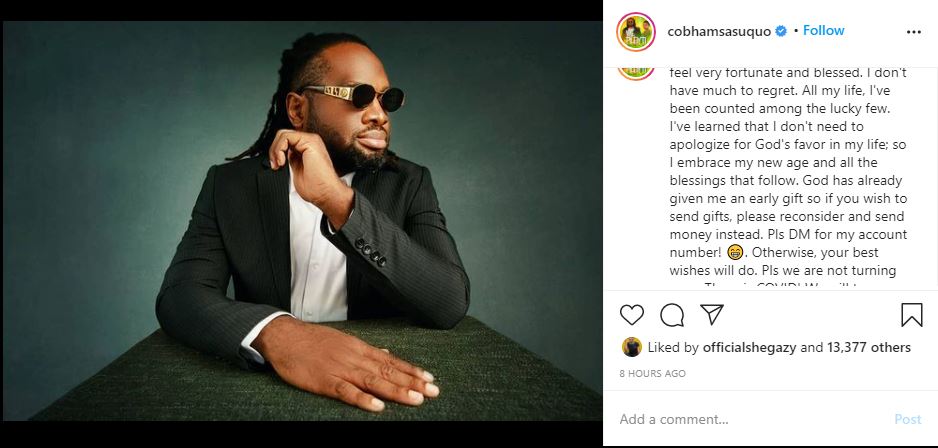Open comments via the speech bubble icon
This screenshot has height=448, width=938.
(672, 316)
